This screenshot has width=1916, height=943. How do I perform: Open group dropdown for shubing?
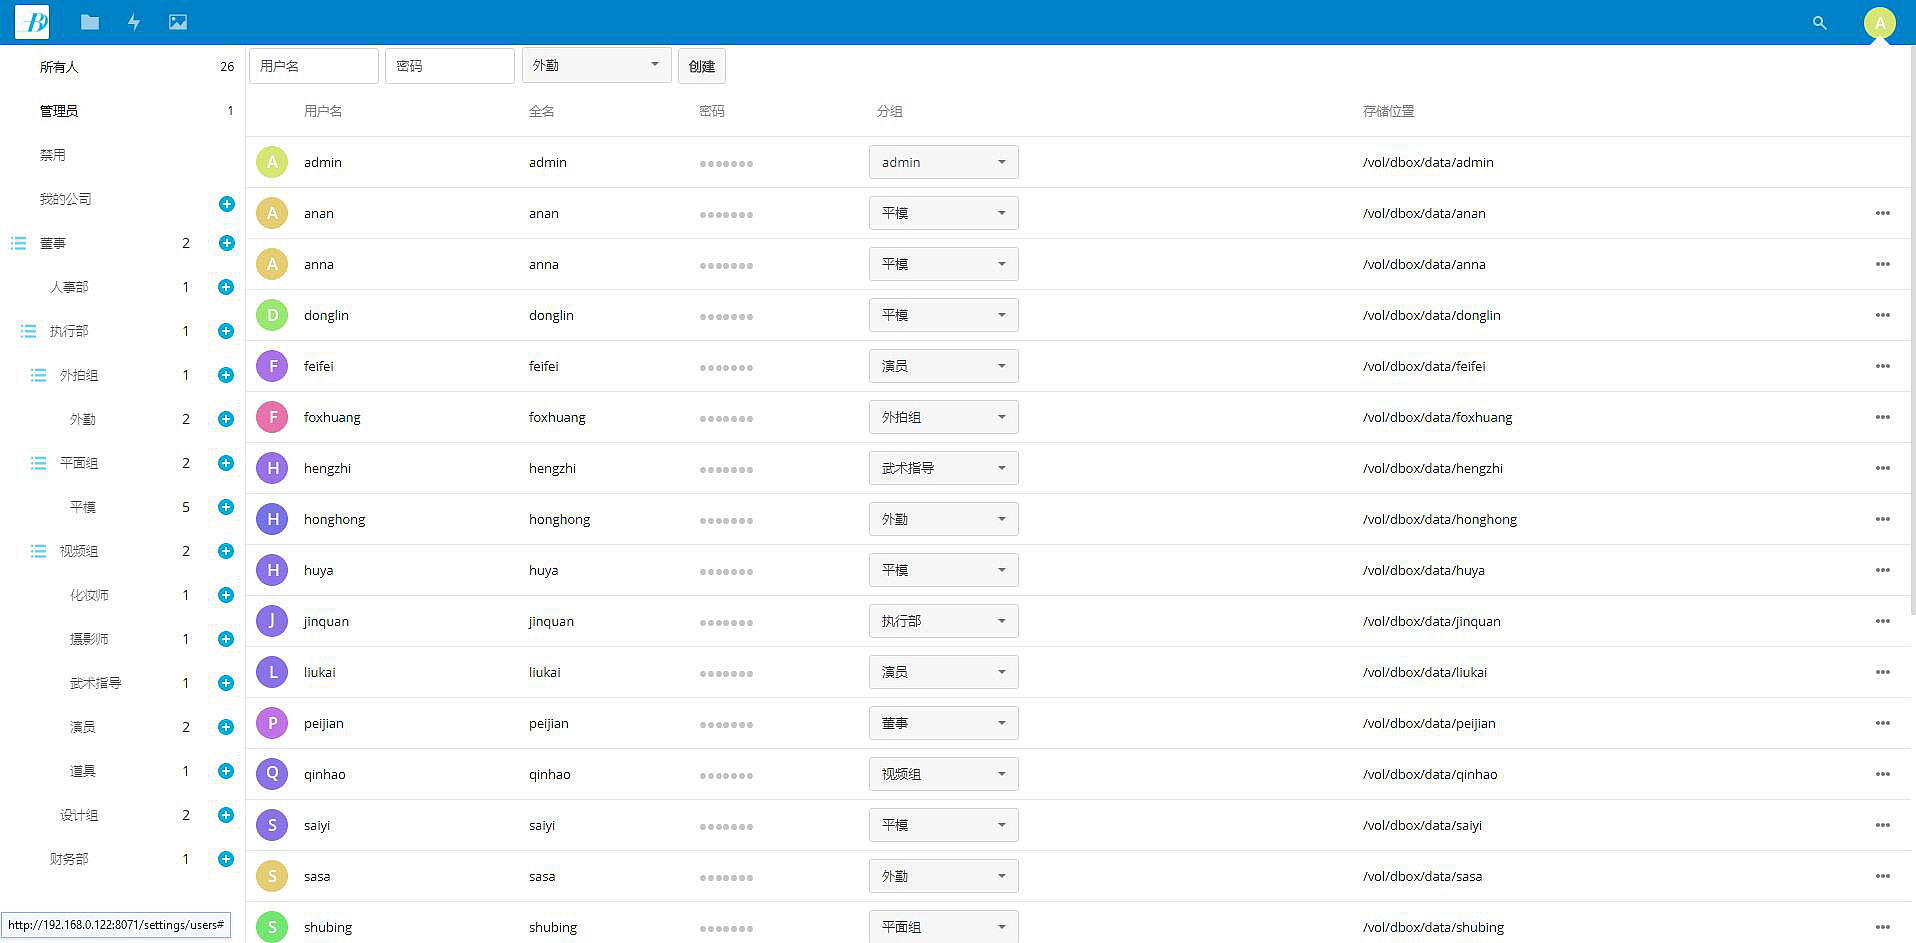coord(943,927)
